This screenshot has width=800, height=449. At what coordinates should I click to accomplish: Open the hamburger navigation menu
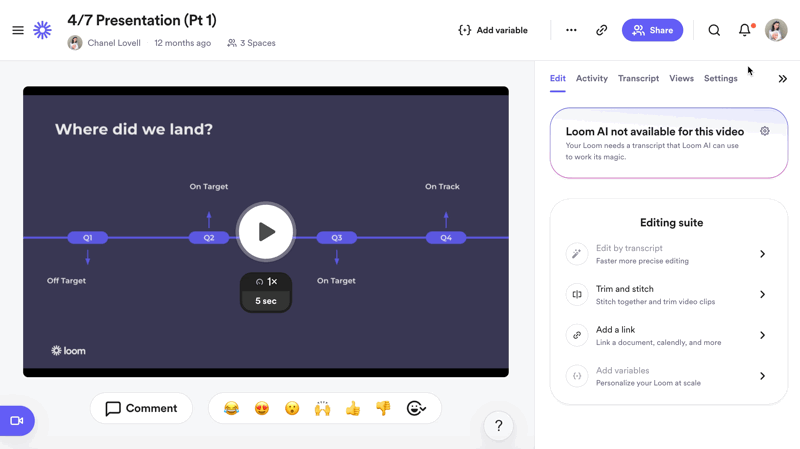(18, 31)
